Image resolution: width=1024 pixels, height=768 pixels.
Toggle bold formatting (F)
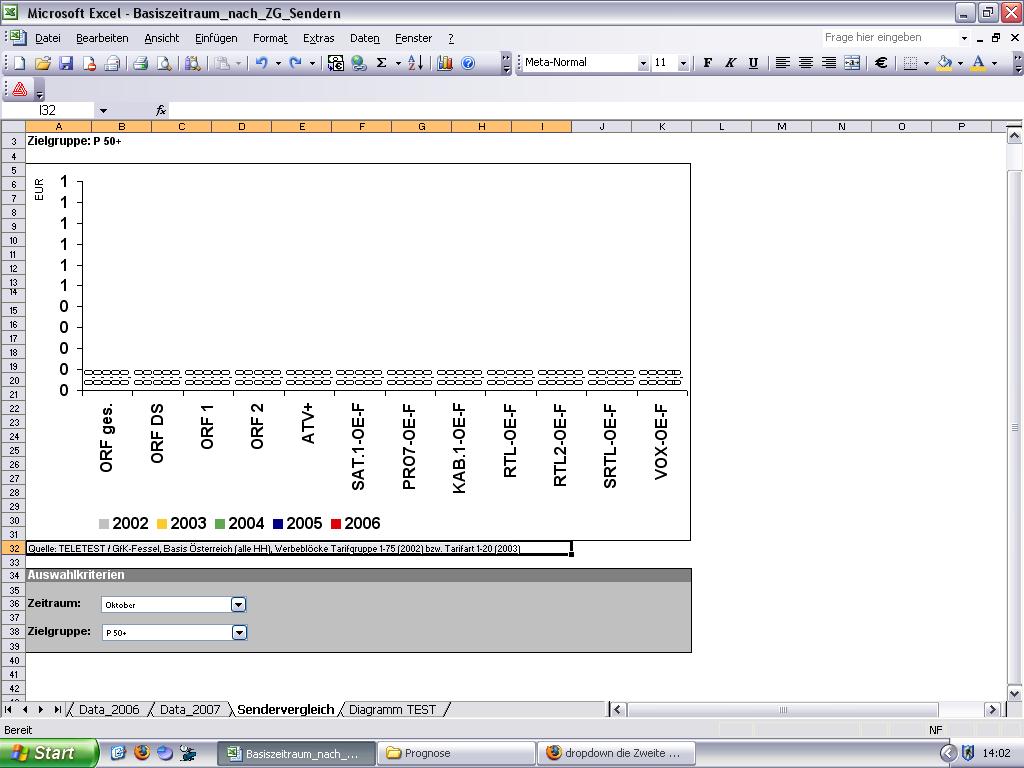pyautogui.click(x=707, y=63)
